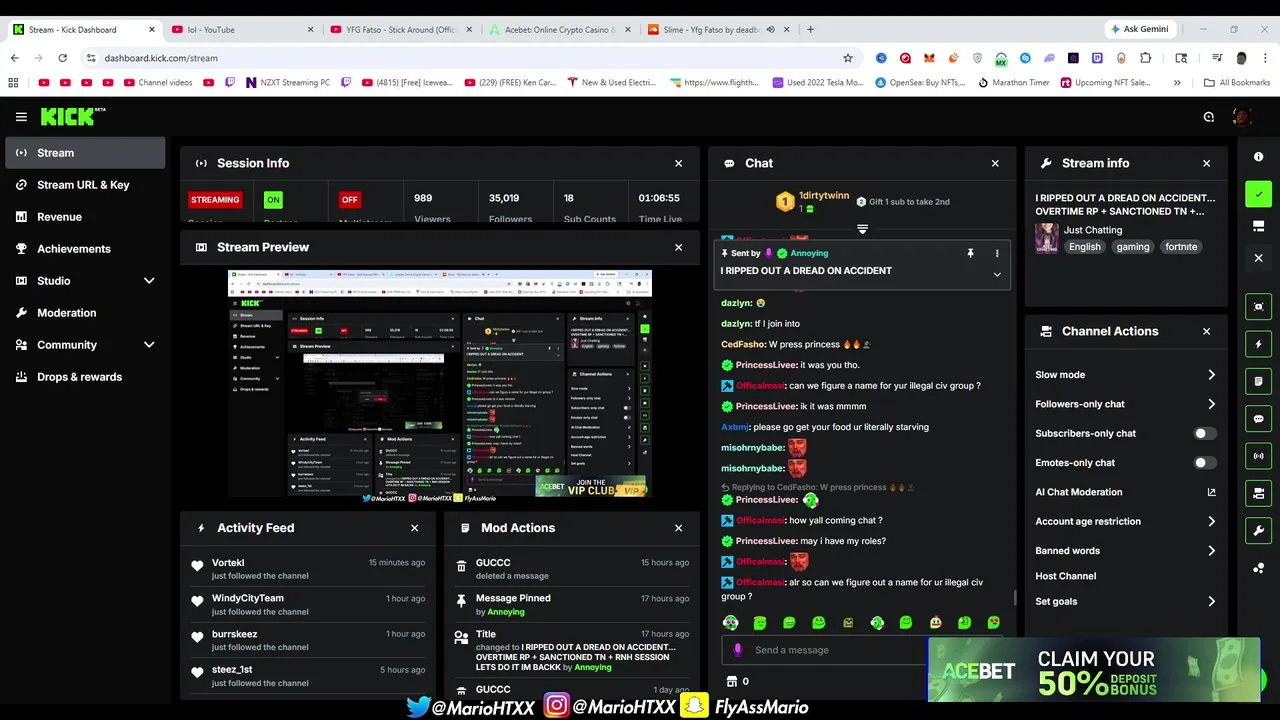Click the English language tag
Screen dimensions: 1280x720
[x=1084, y=247]
